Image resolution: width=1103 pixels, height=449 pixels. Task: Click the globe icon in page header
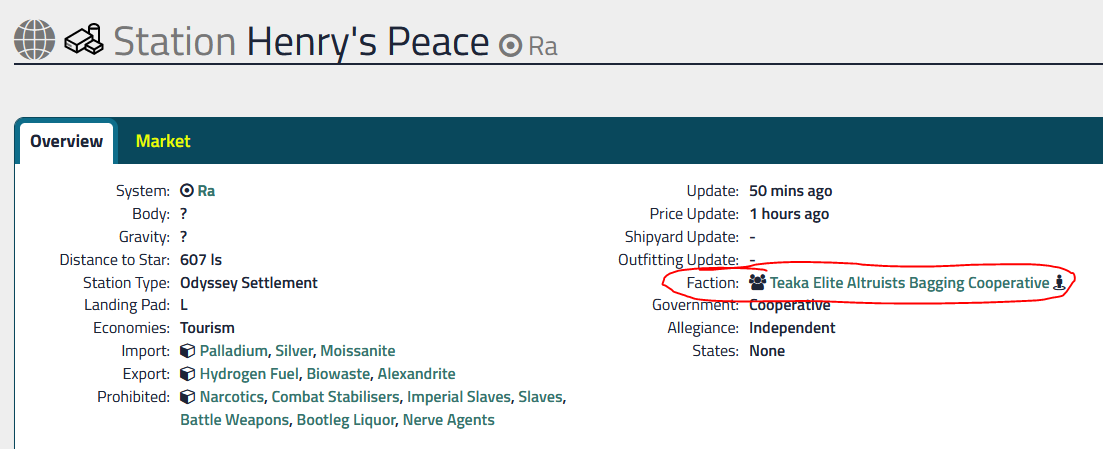tap(34, 41)
